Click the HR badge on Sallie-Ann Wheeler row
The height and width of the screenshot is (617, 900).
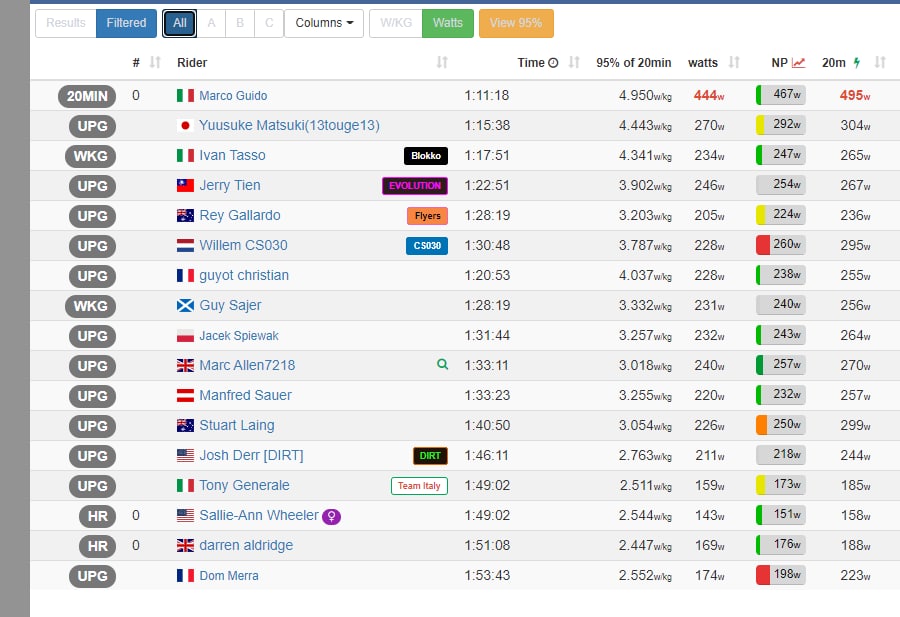point(98,516)
